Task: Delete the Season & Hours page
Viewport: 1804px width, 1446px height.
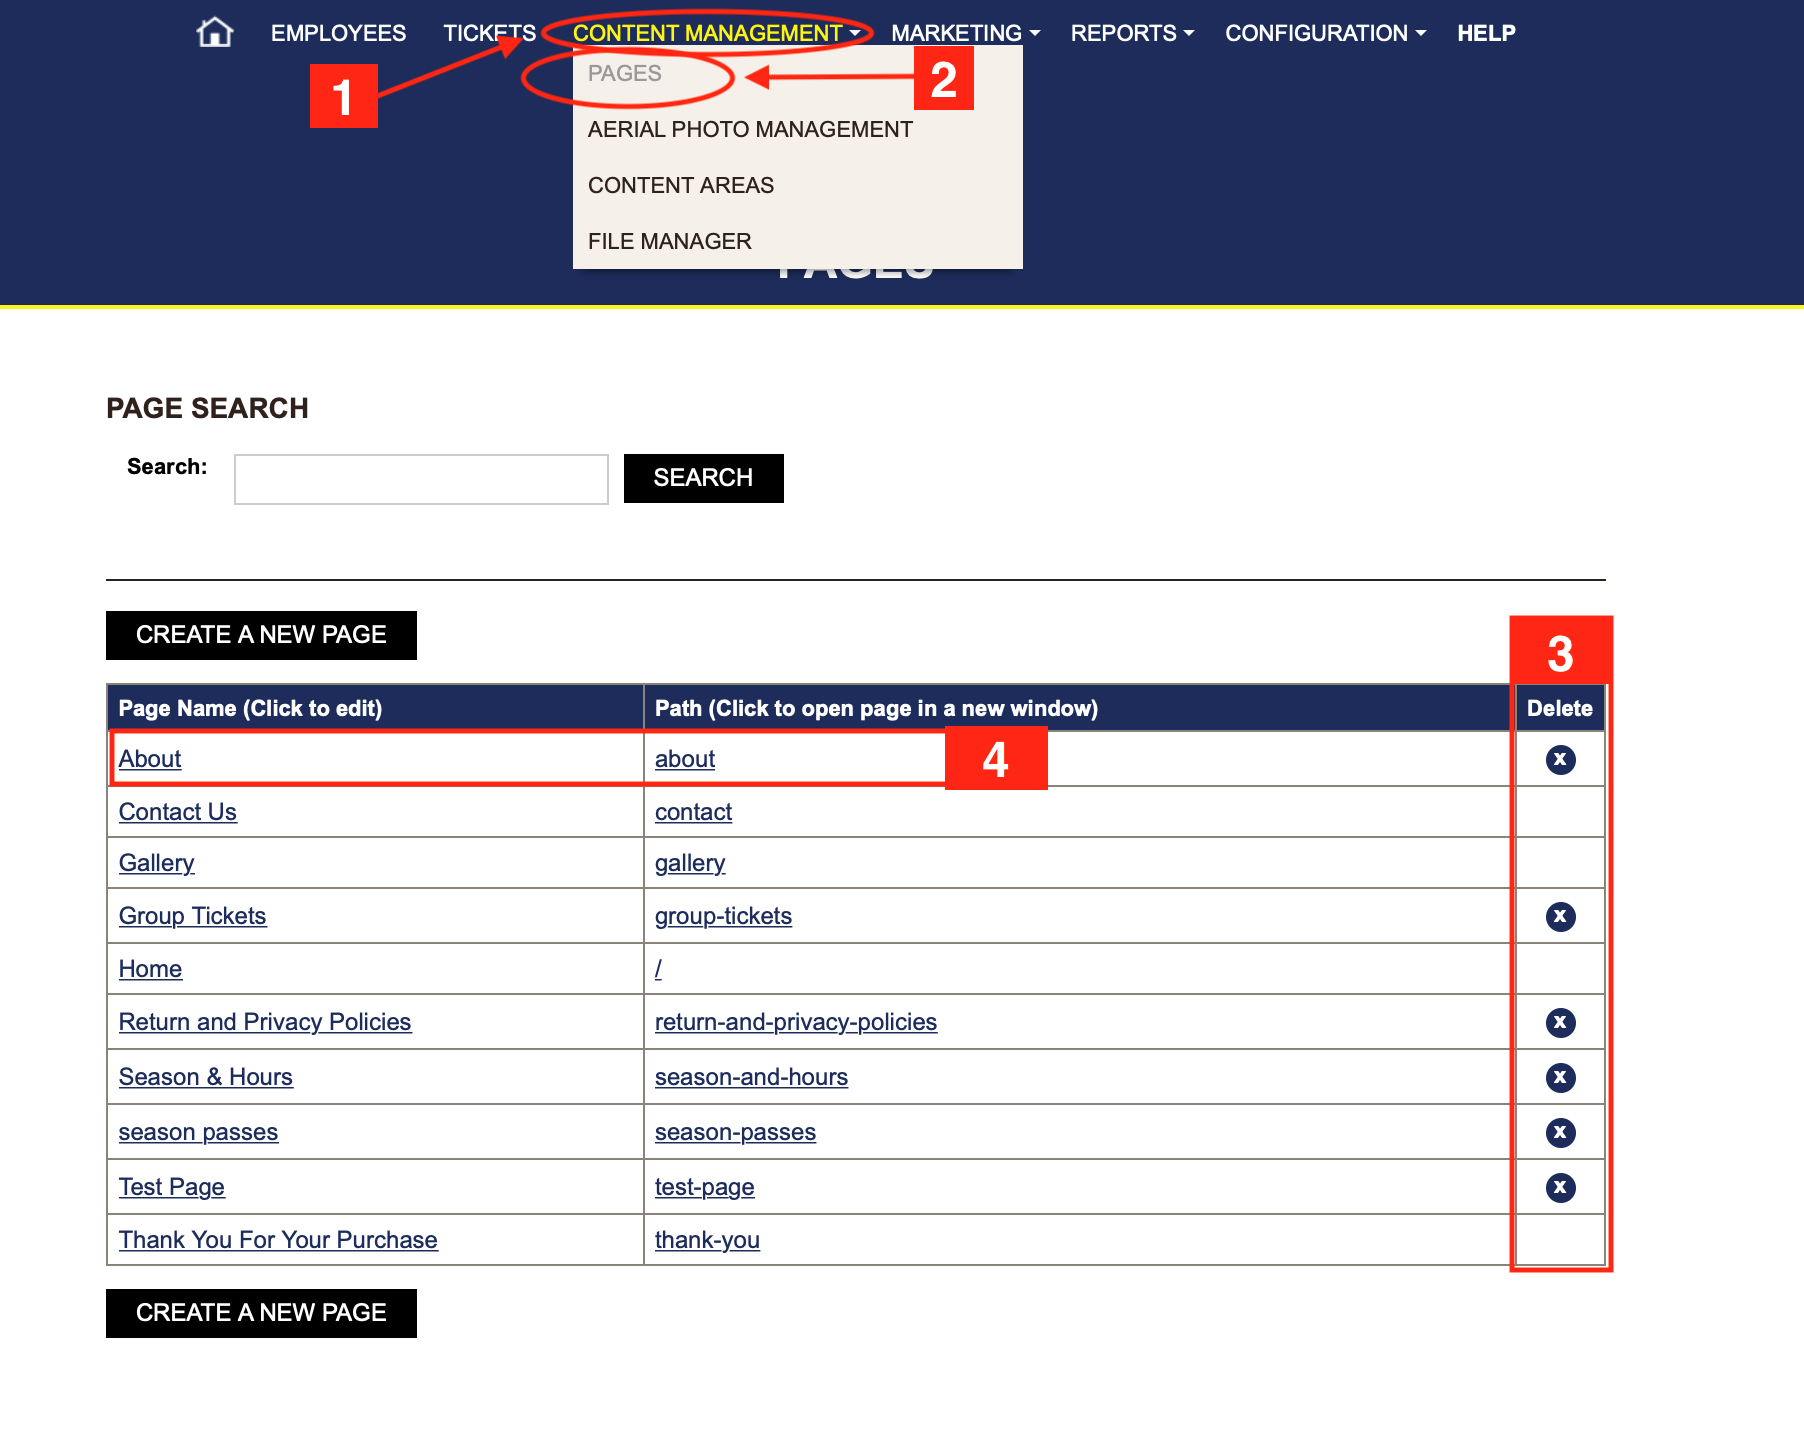Action: [1560, 1078]
